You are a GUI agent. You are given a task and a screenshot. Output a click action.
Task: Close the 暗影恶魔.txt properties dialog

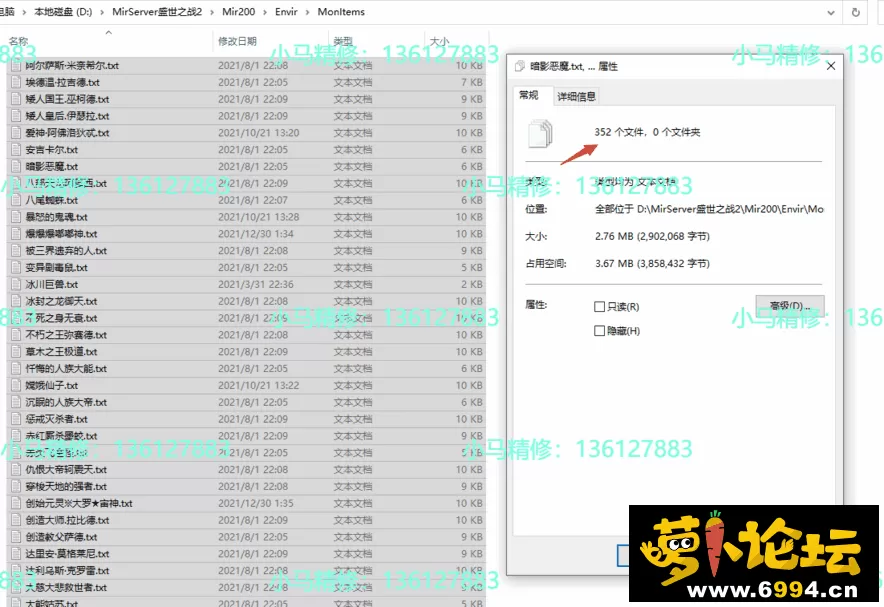831,67
